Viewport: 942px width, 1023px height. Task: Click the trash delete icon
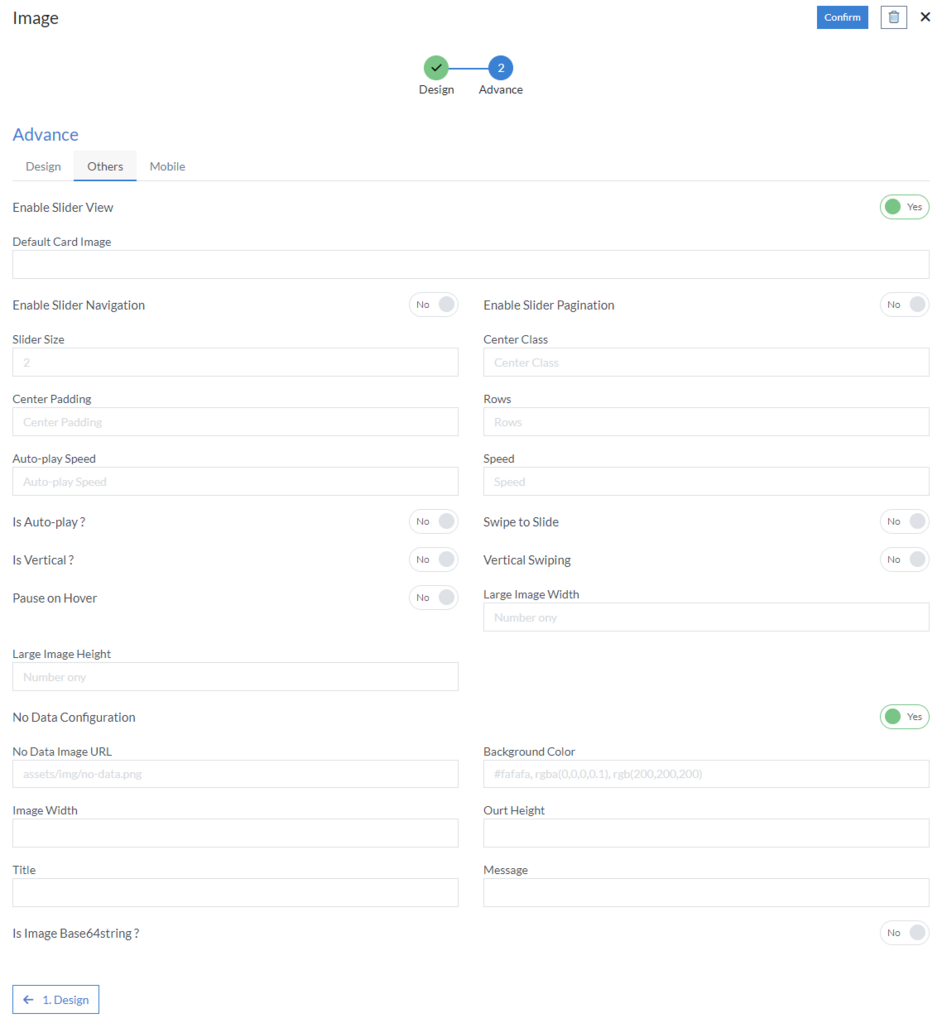pyautogui.click(x=893, y=17)
